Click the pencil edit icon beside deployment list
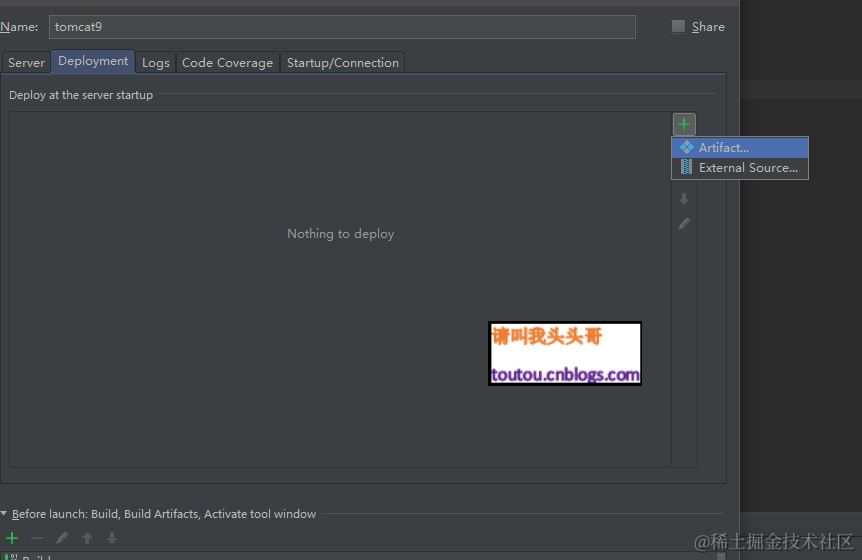The height and width of the screenshot is (560, 862). pos(684,224)
